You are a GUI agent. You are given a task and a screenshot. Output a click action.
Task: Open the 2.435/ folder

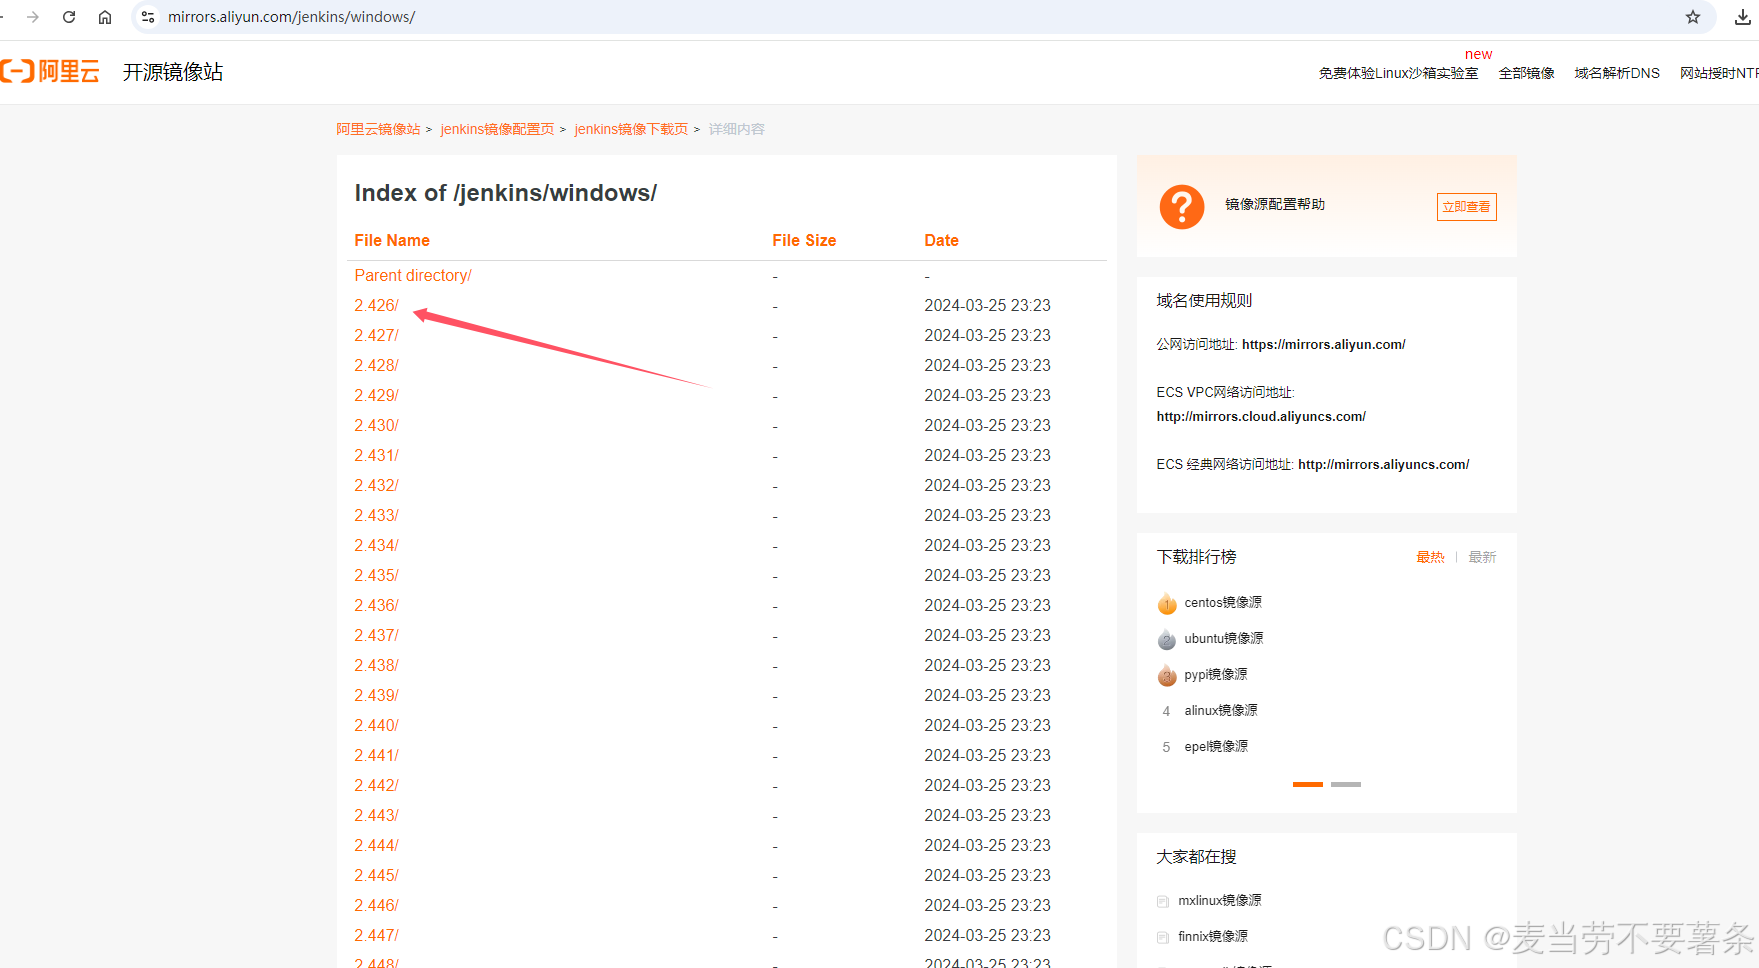pos(376,575)
